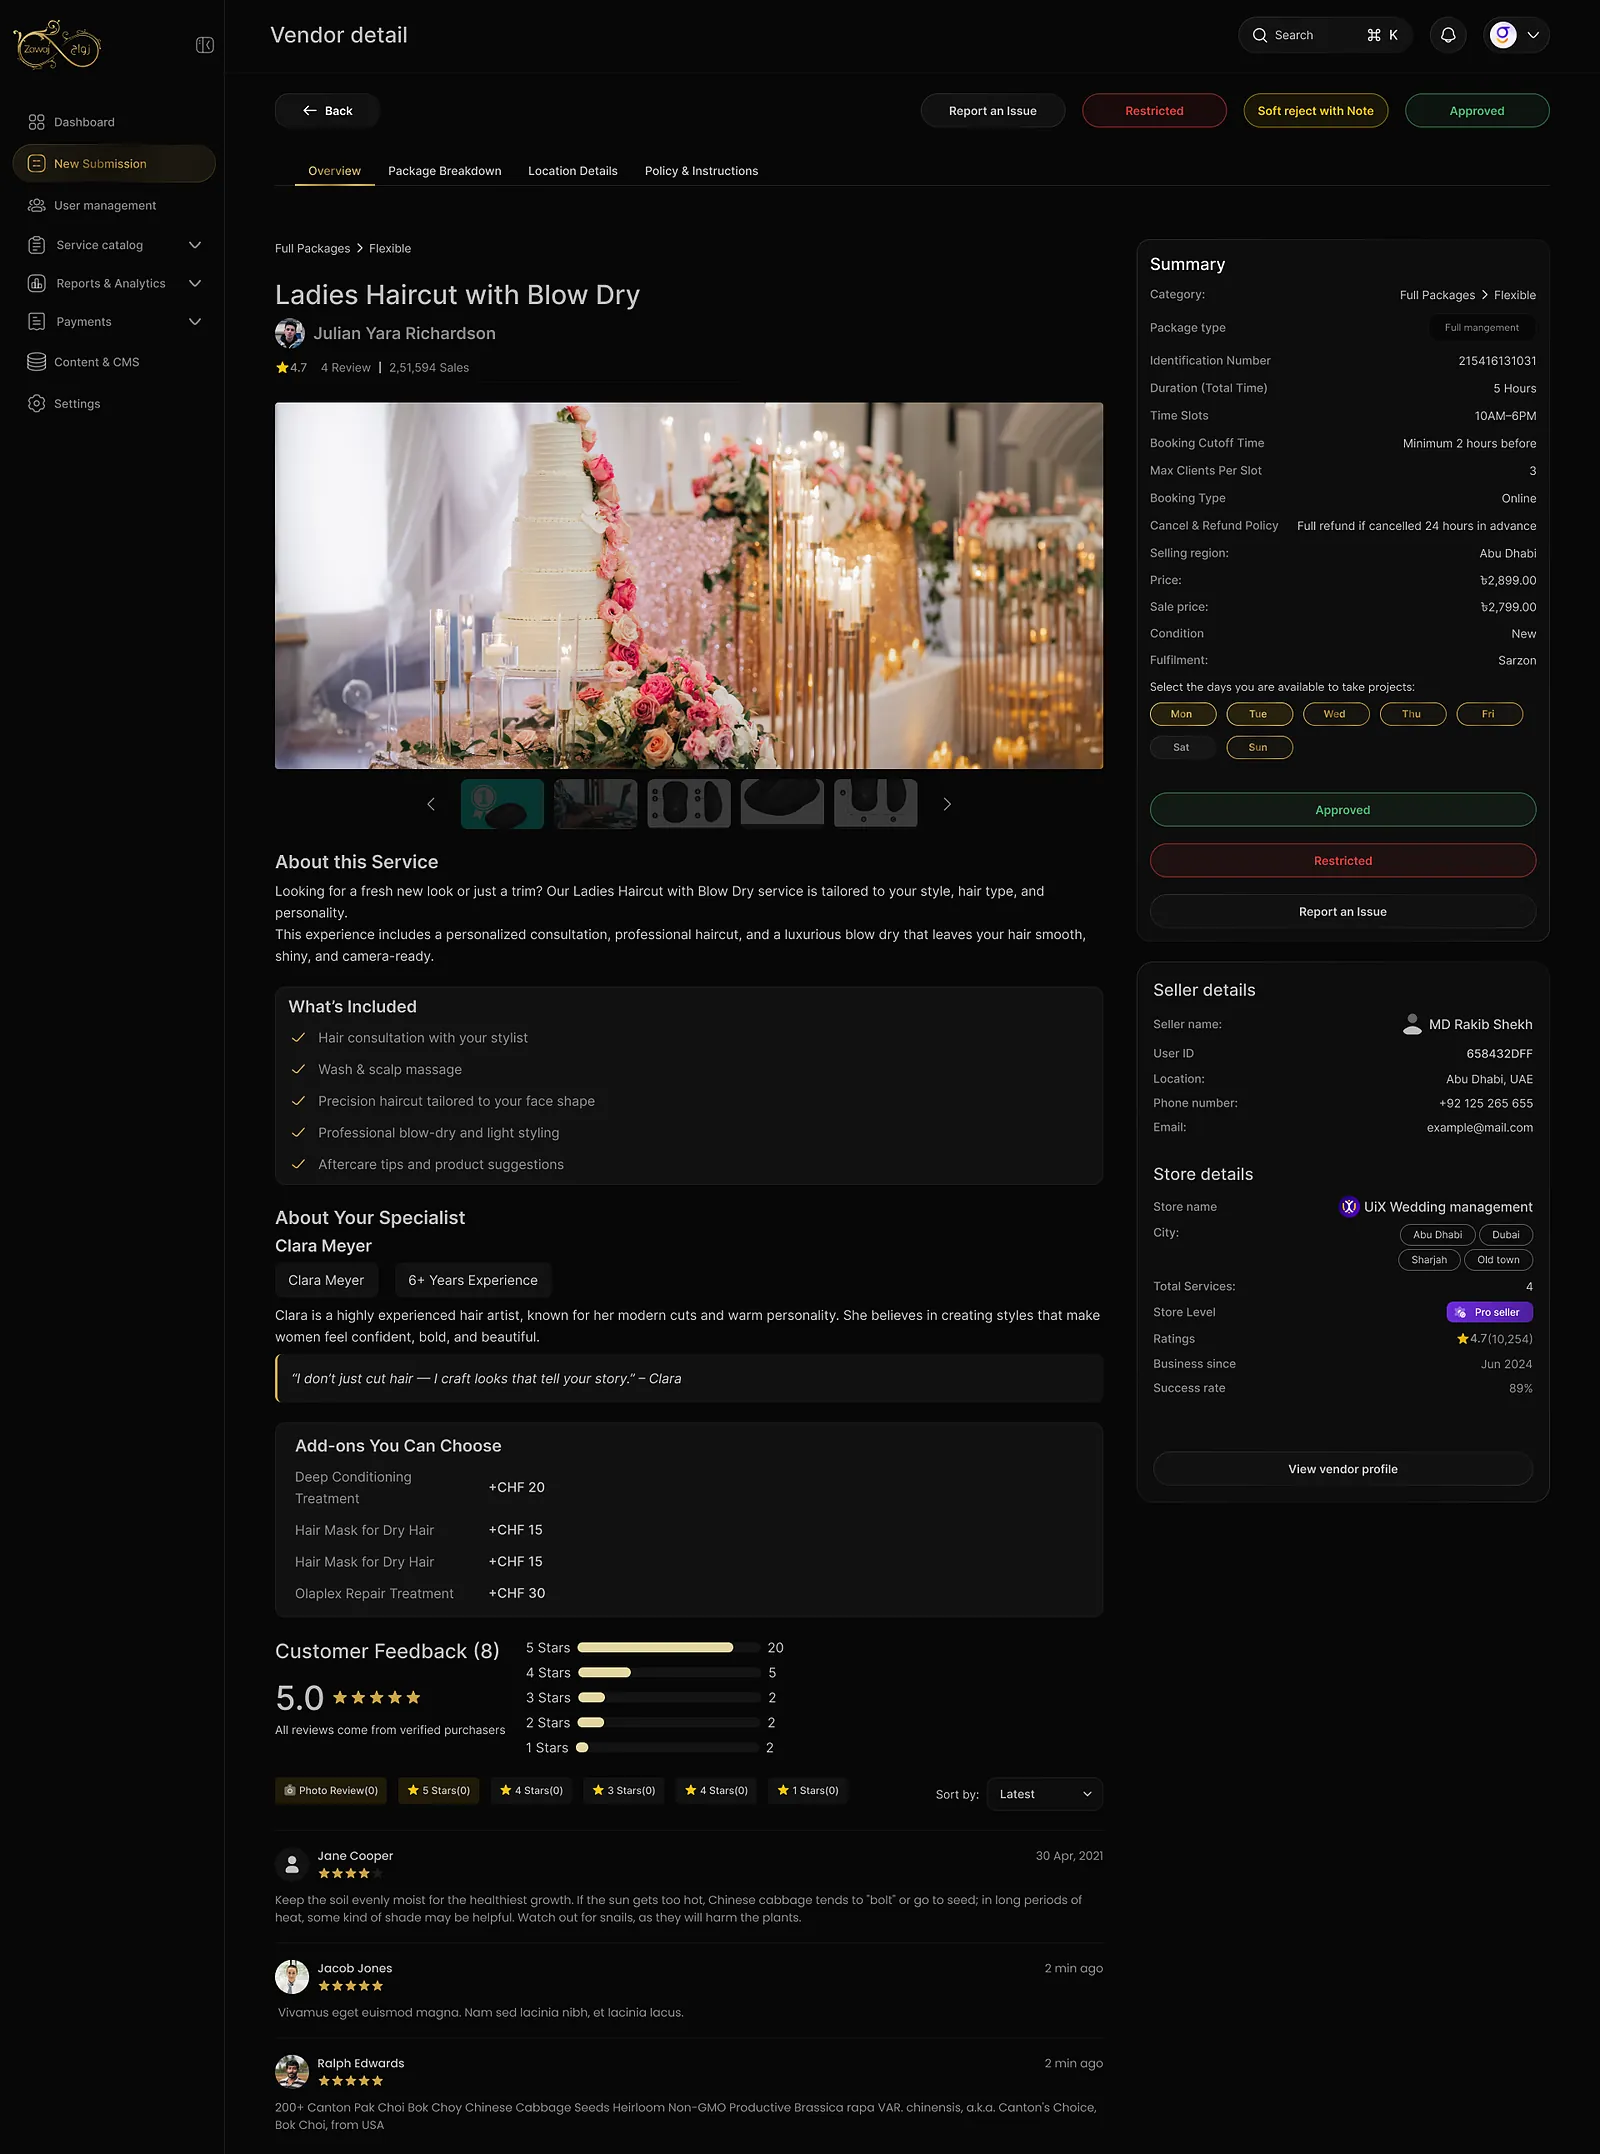
Task: Click the User management people icon
Action: click(x=37, y=205)
